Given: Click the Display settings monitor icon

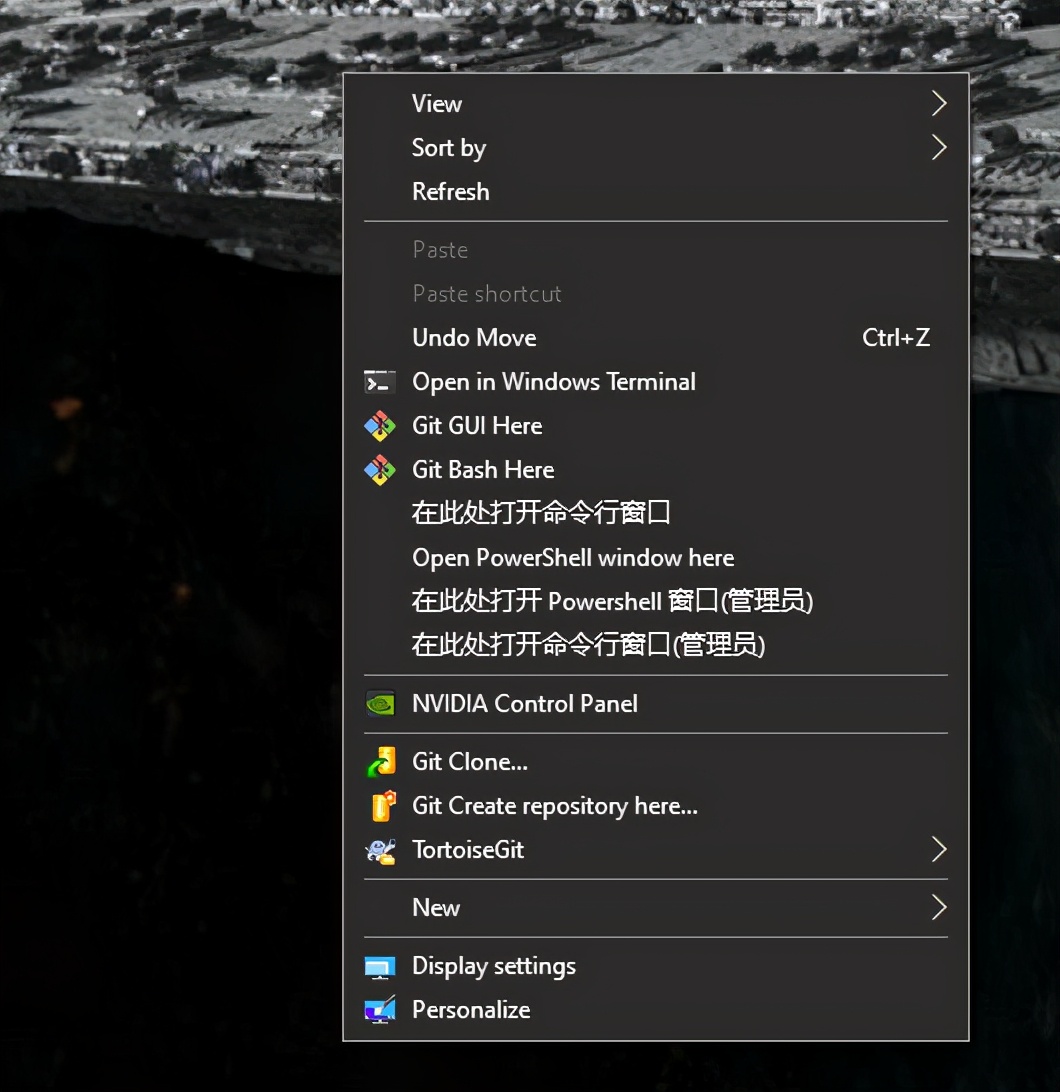Looking at the screenshot, I should pyautogui.click(x=381, y=965).
